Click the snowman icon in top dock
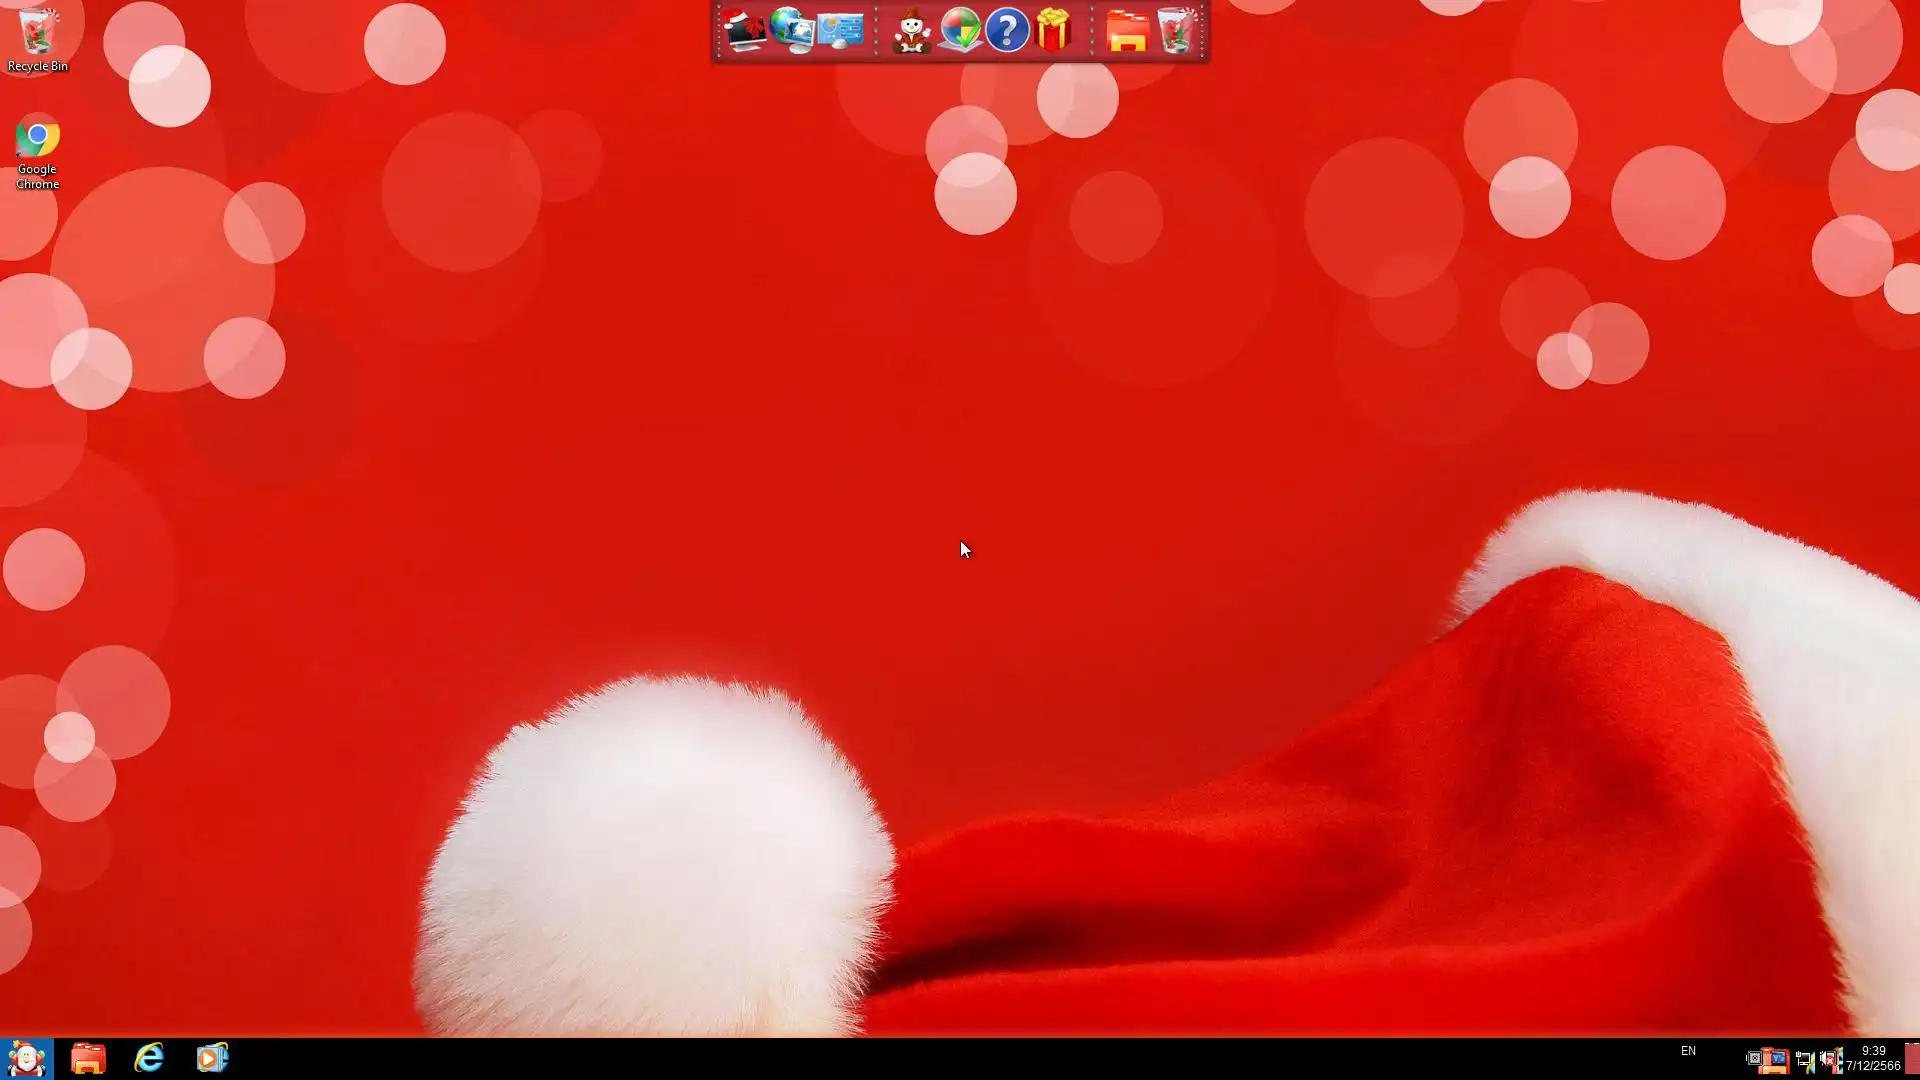 (x=911, y=31)
